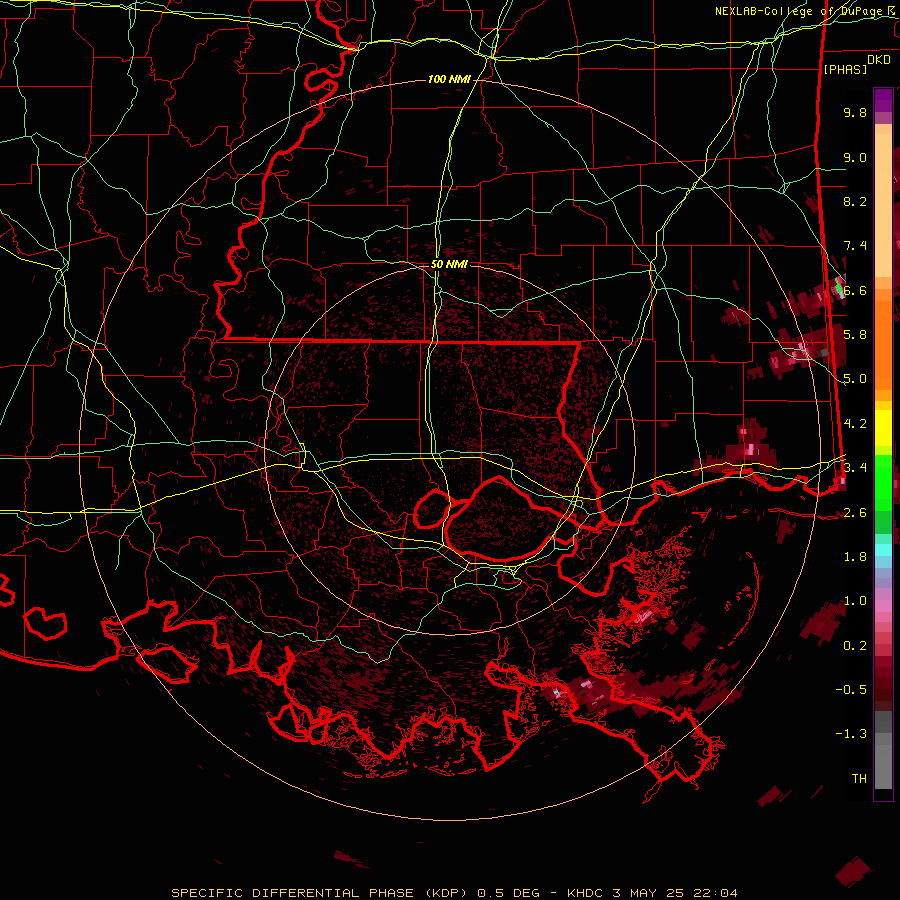
Task: Click the product title caption at bottom
Action: point(455,893)
